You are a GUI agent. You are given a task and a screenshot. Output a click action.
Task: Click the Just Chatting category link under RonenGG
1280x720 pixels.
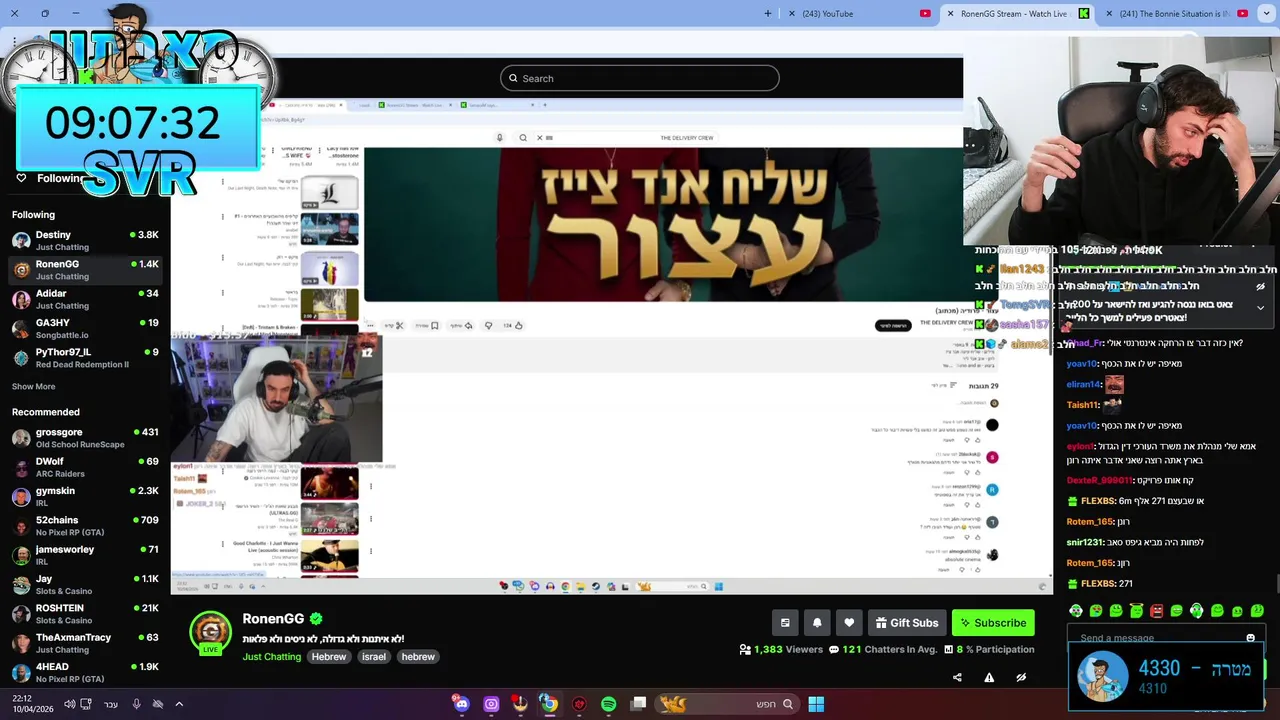[271, 657]
